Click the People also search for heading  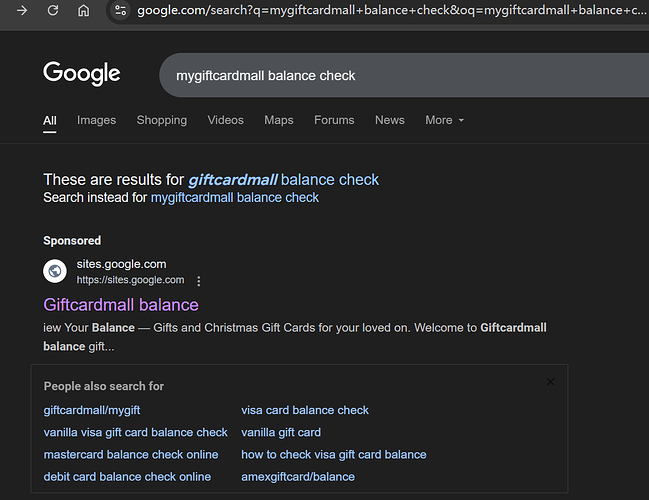pyautogui.click(x=104, y=386)
